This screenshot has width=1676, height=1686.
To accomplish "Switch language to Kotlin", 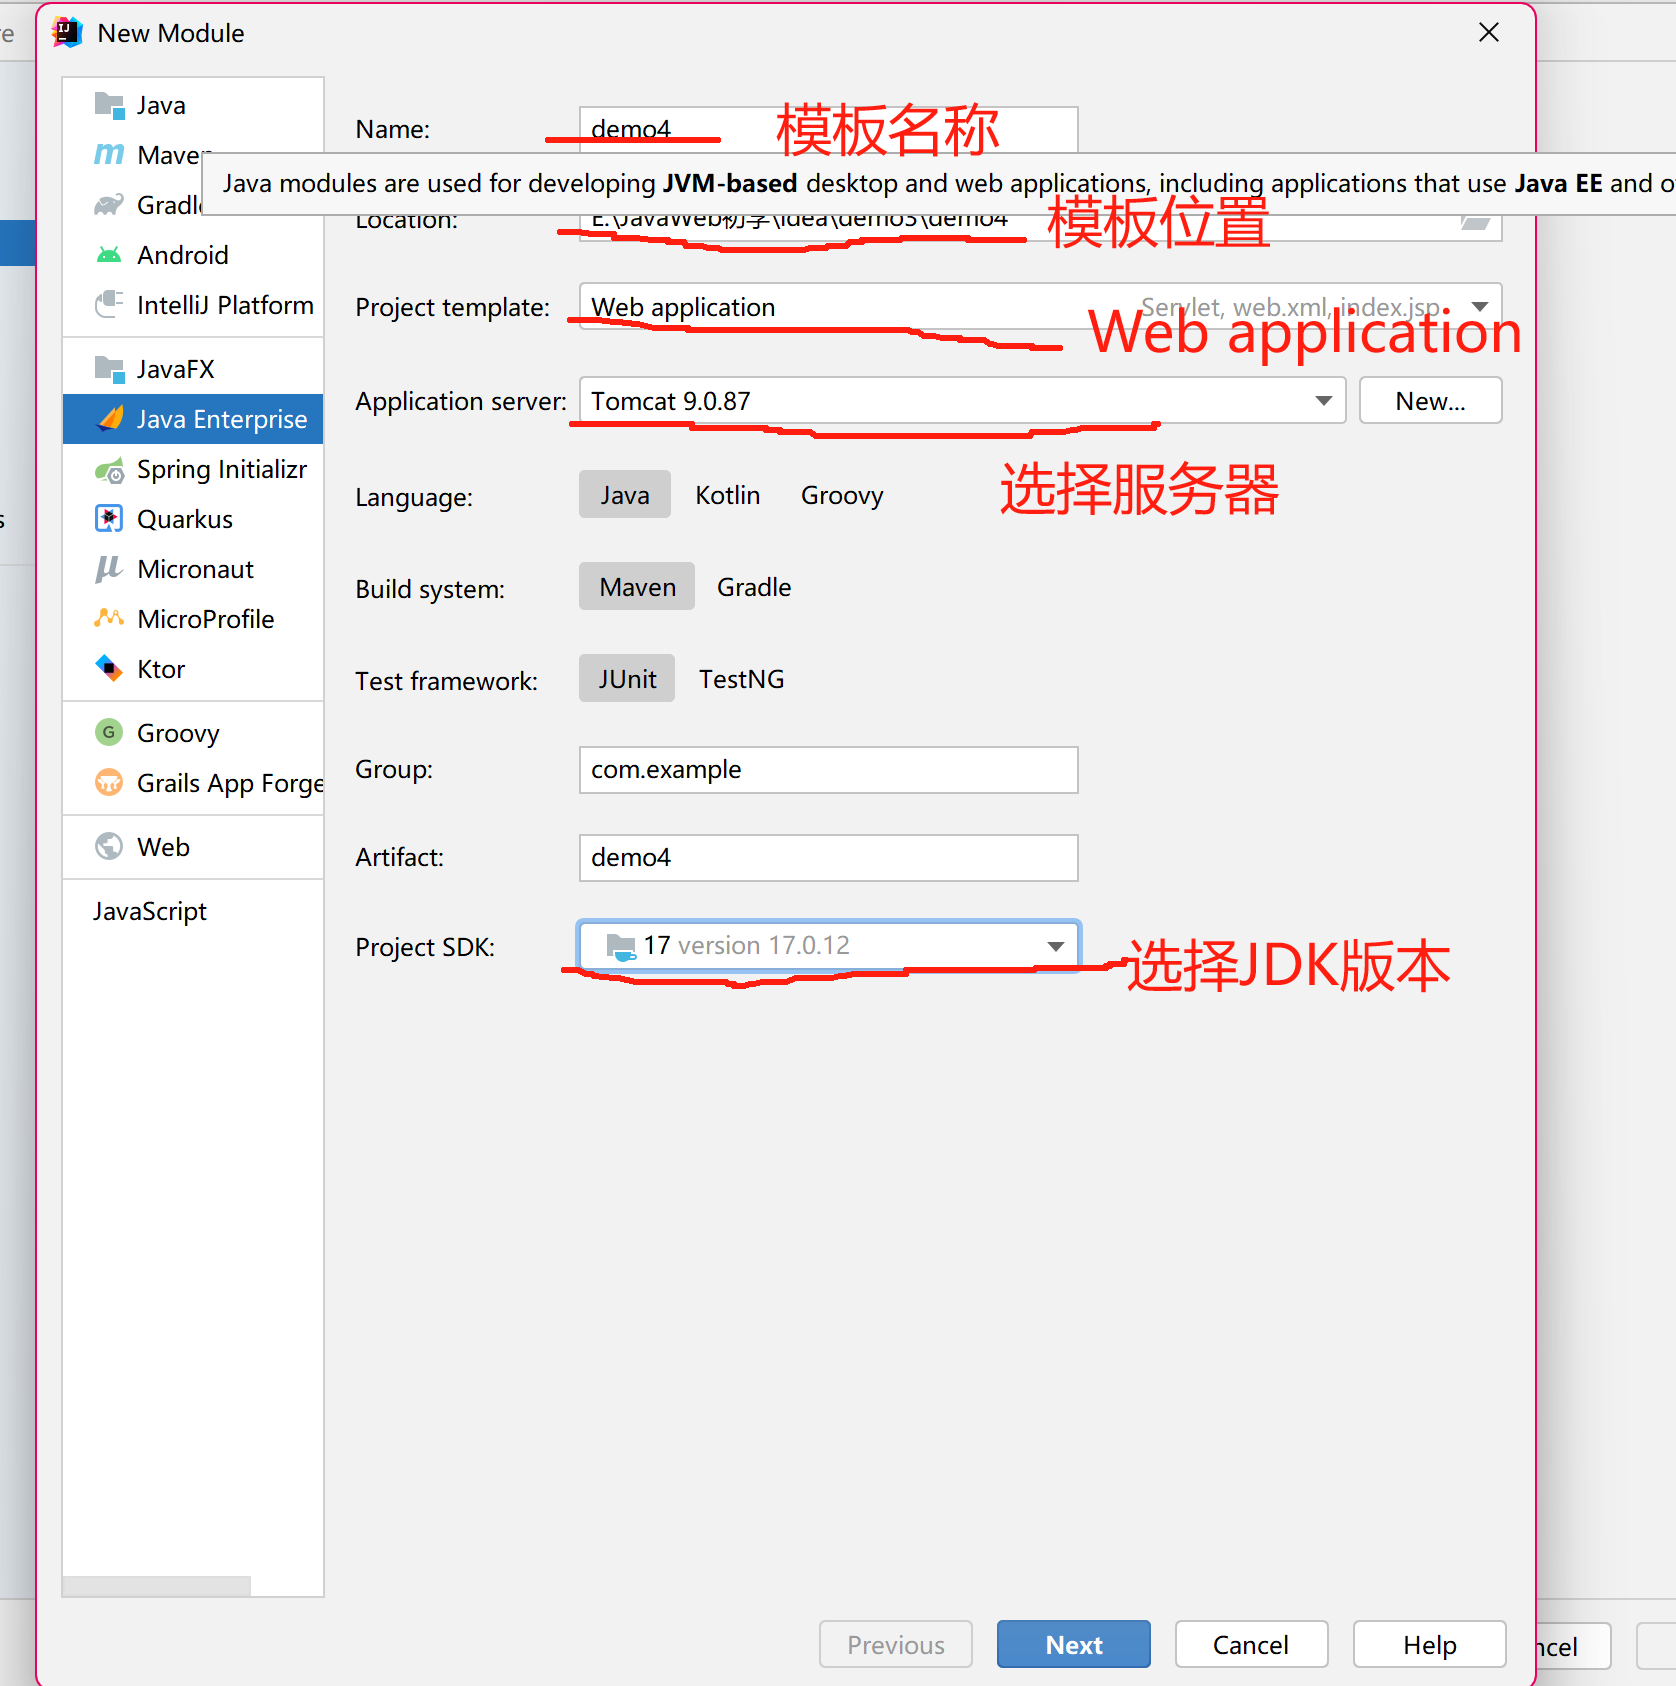I will 728,494.
